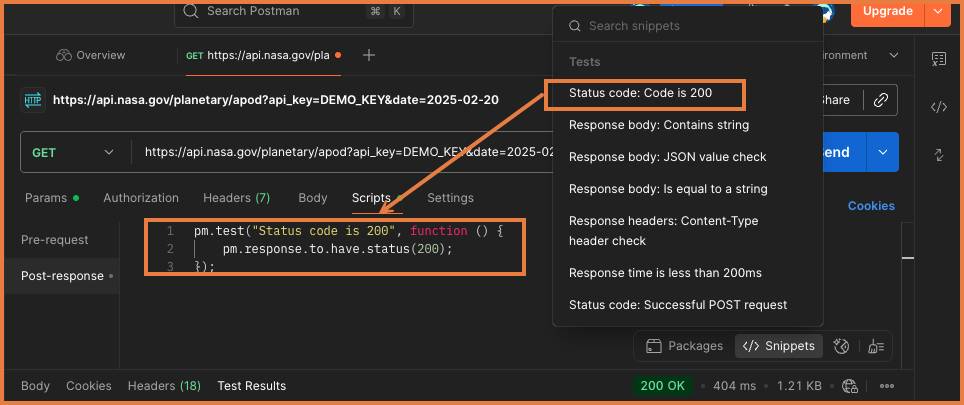Focus the Search Postman field
964x405 pixels.
pos(293,11)
